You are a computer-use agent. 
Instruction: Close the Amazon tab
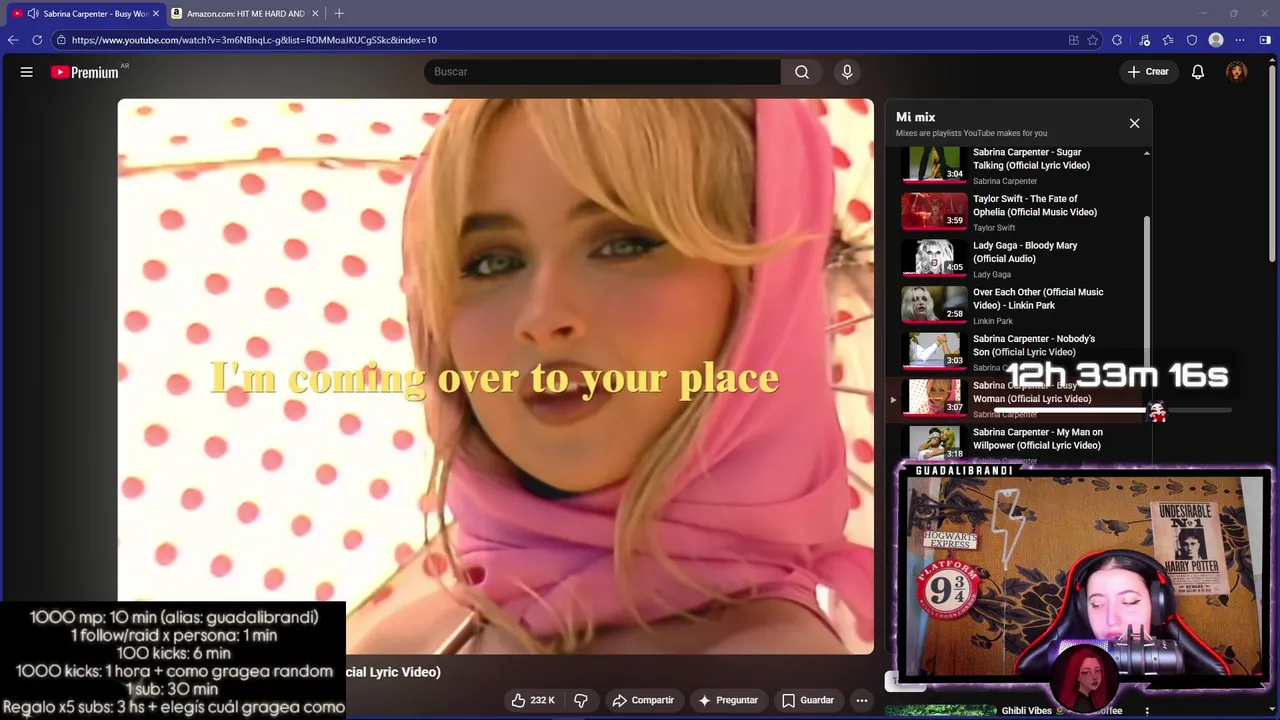[x=314, y=13]
